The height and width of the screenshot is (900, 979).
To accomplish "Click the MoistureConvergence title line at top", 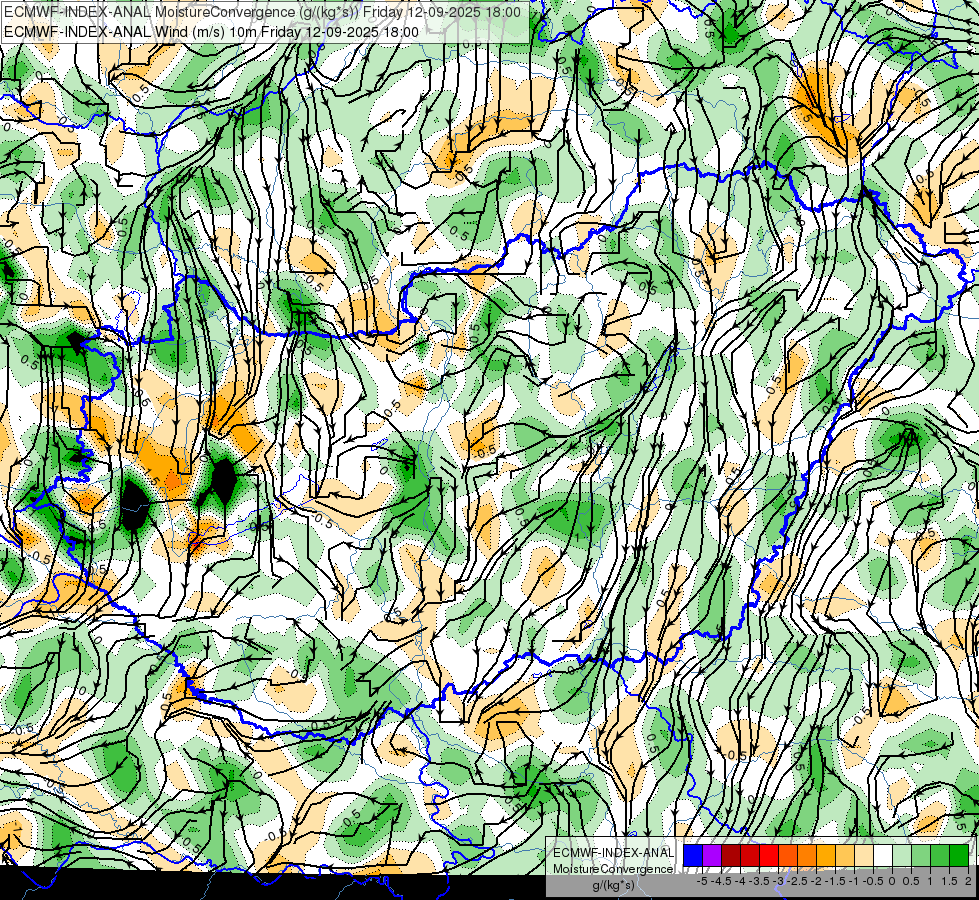I will click(262, 12).
